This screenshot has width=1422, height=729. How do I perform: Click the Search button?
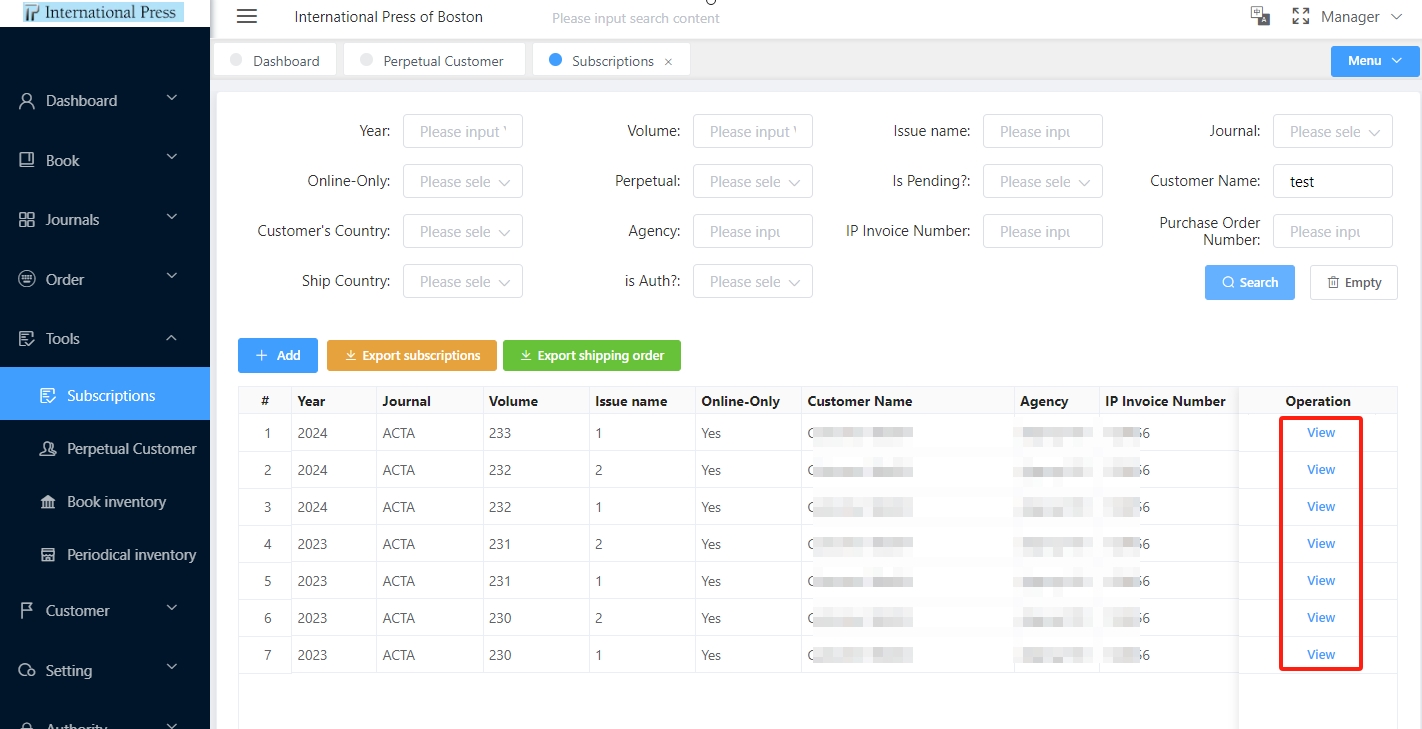(1250, 282)
